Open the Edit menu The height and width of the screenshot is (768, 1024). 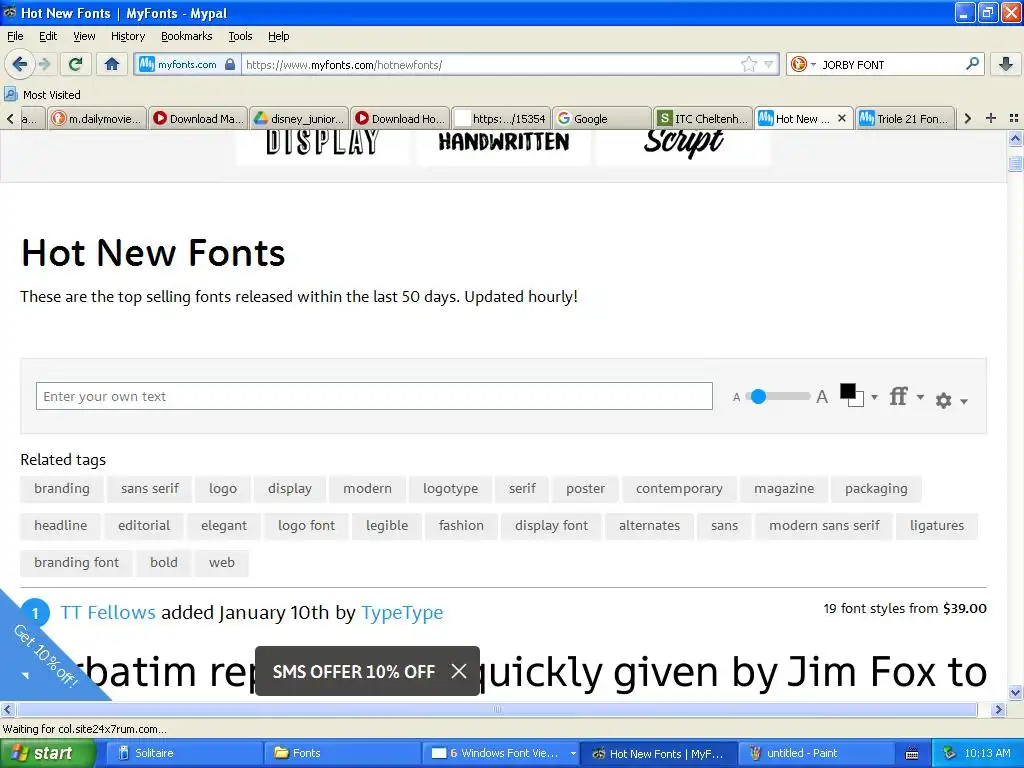point(48,36)
